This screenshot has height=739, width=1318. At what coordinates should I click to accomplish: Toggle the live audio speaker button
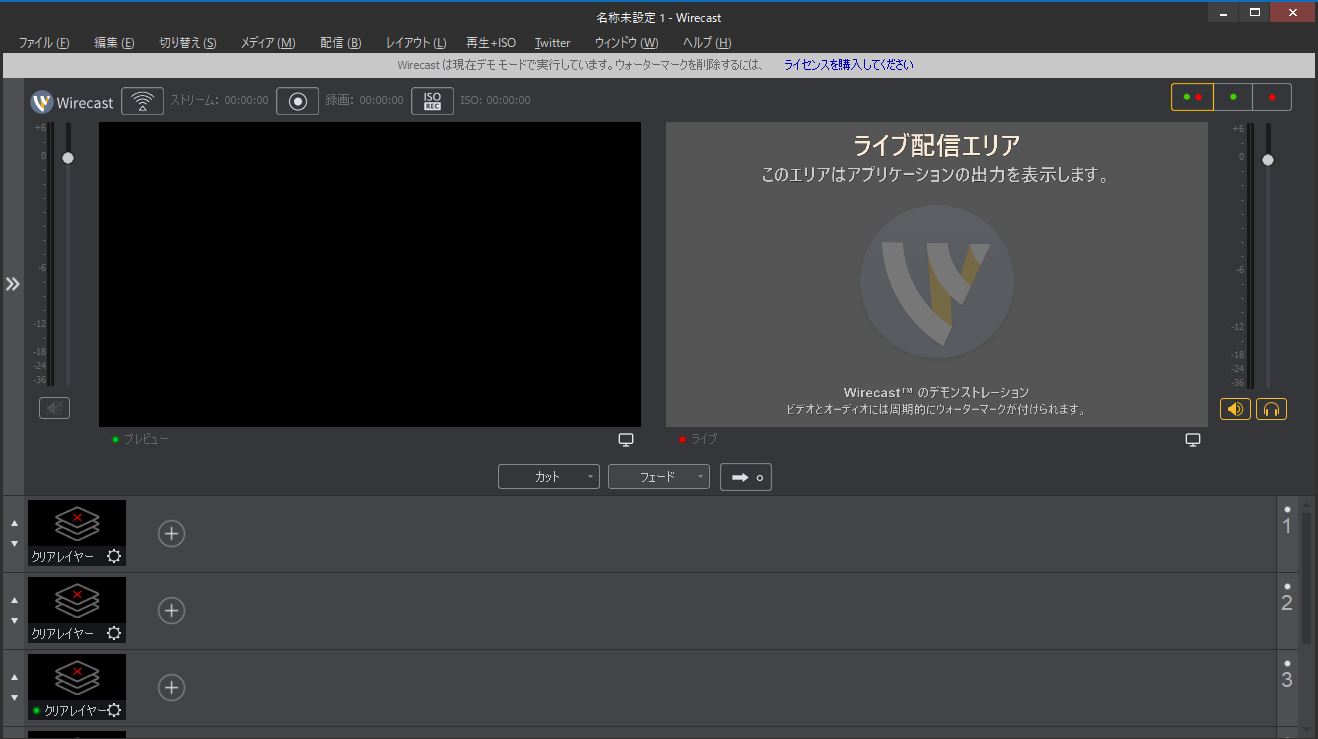[x=1235, y=409]
